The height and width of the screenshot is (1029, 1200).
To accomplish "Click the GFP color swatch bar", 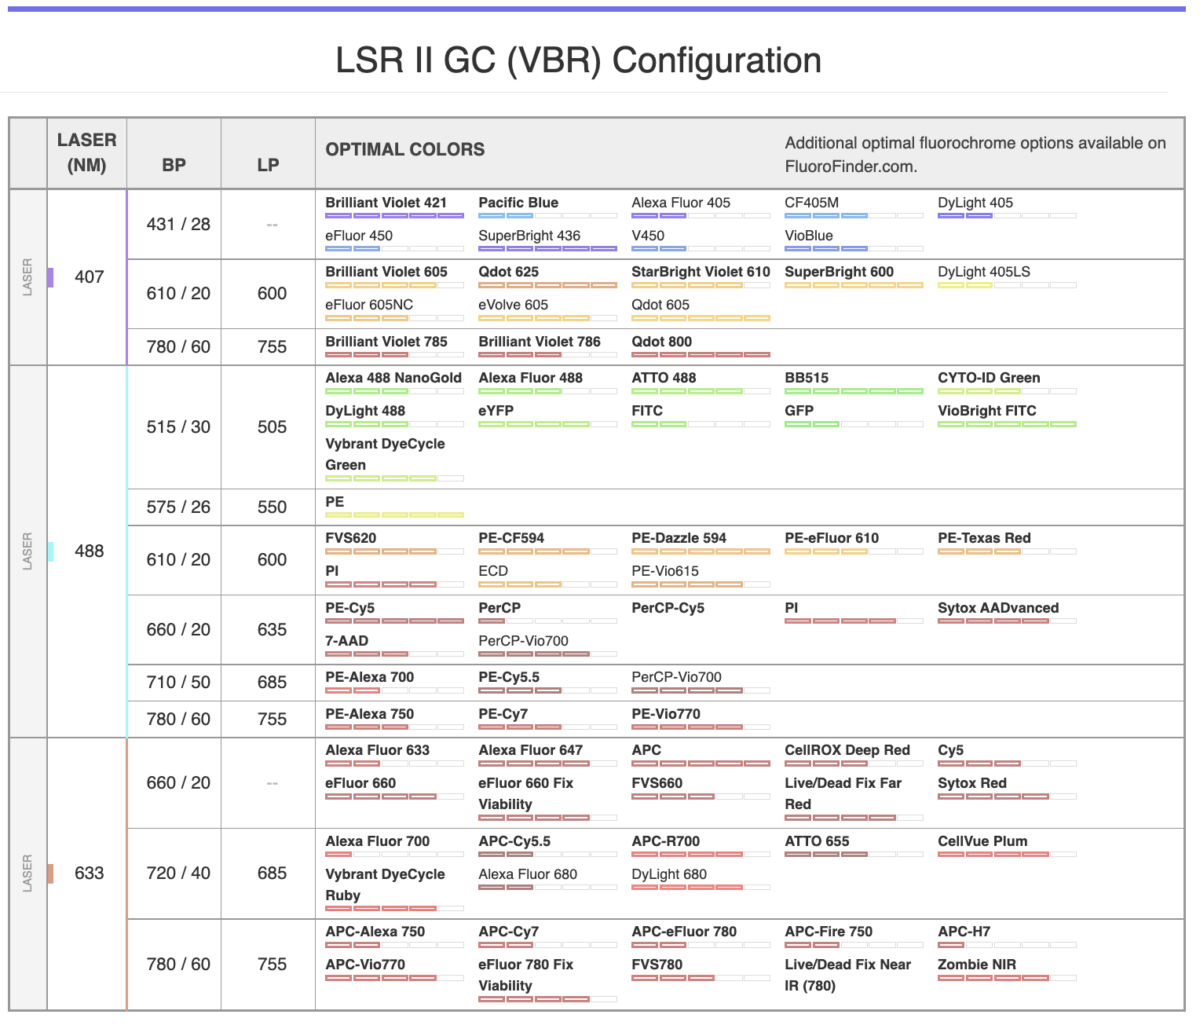I will pos(853,423).
